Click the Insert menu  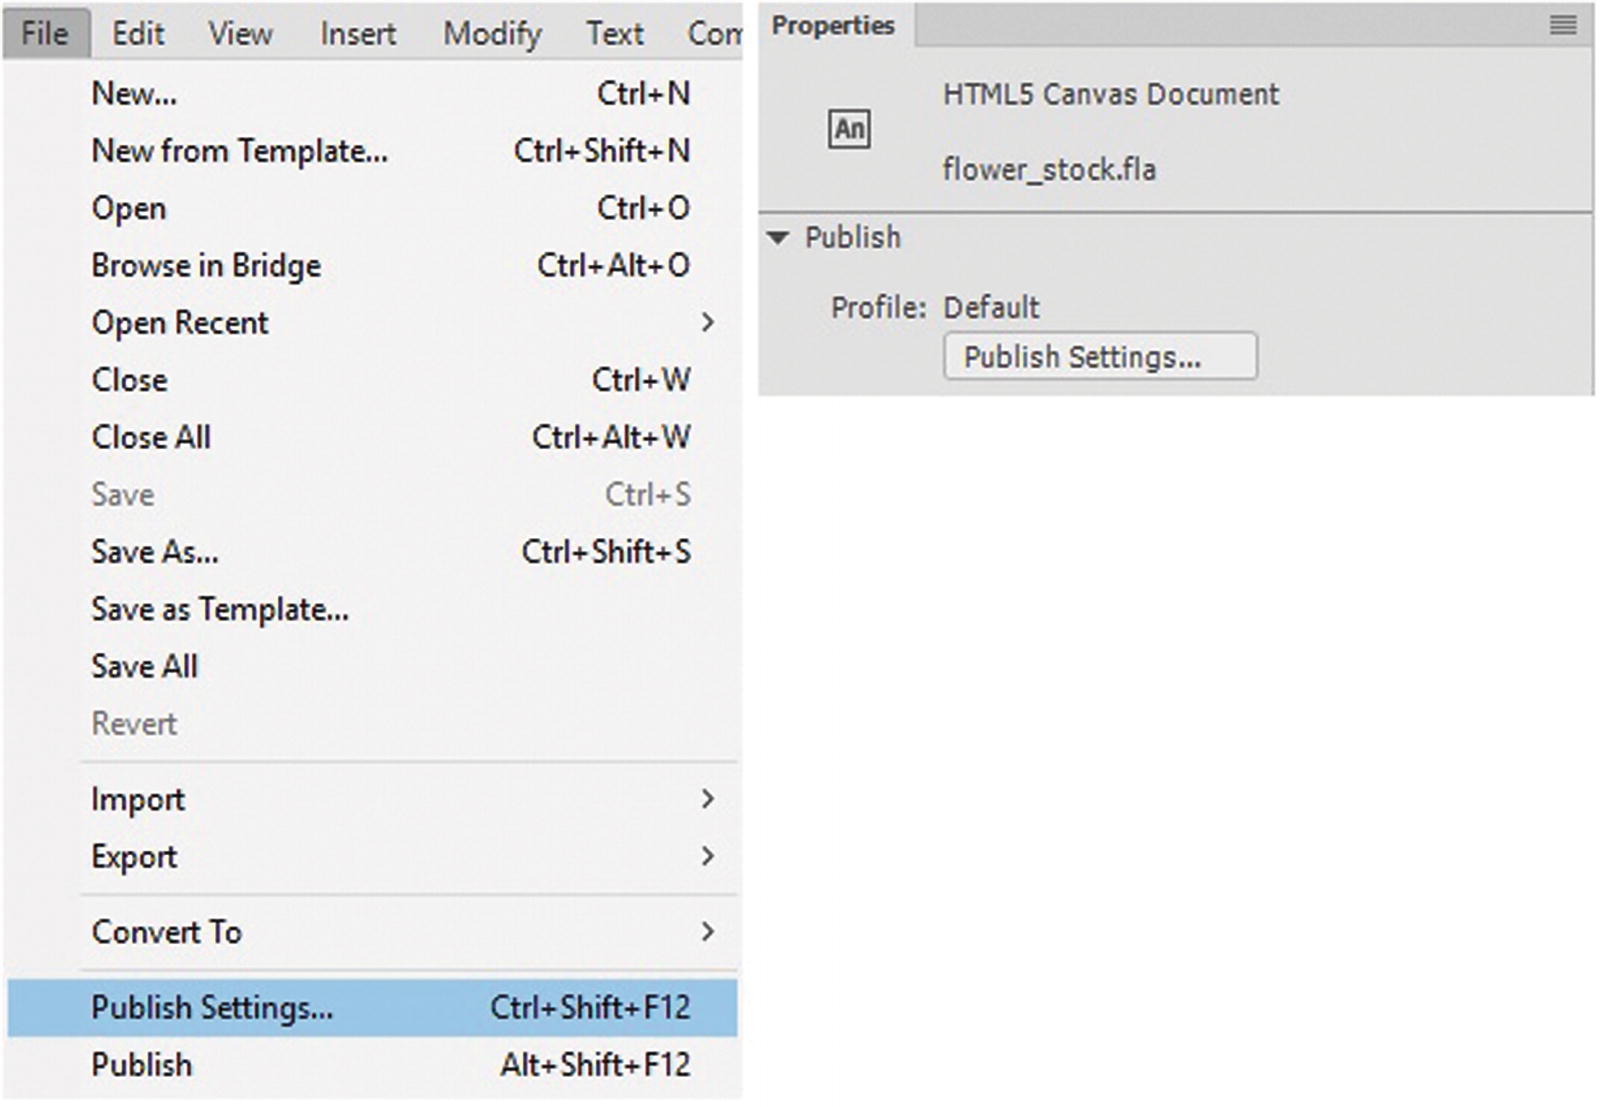click(358, 34)
